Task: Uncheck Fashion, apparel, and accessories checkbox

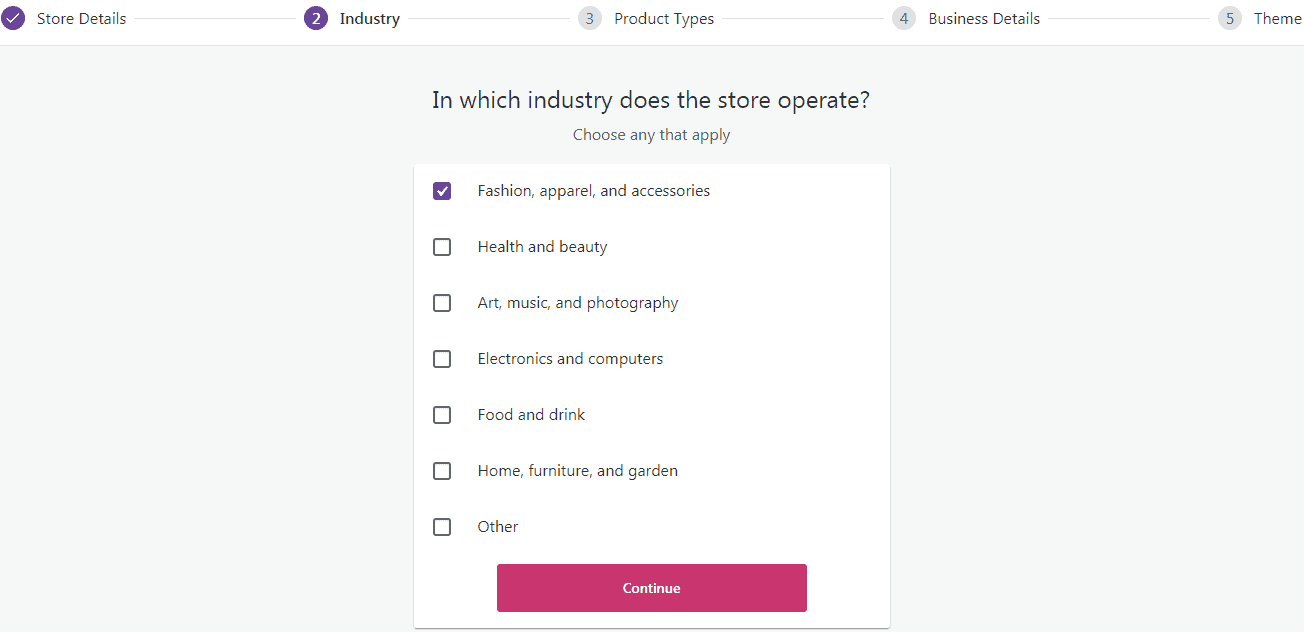Action: click(442, 191)
